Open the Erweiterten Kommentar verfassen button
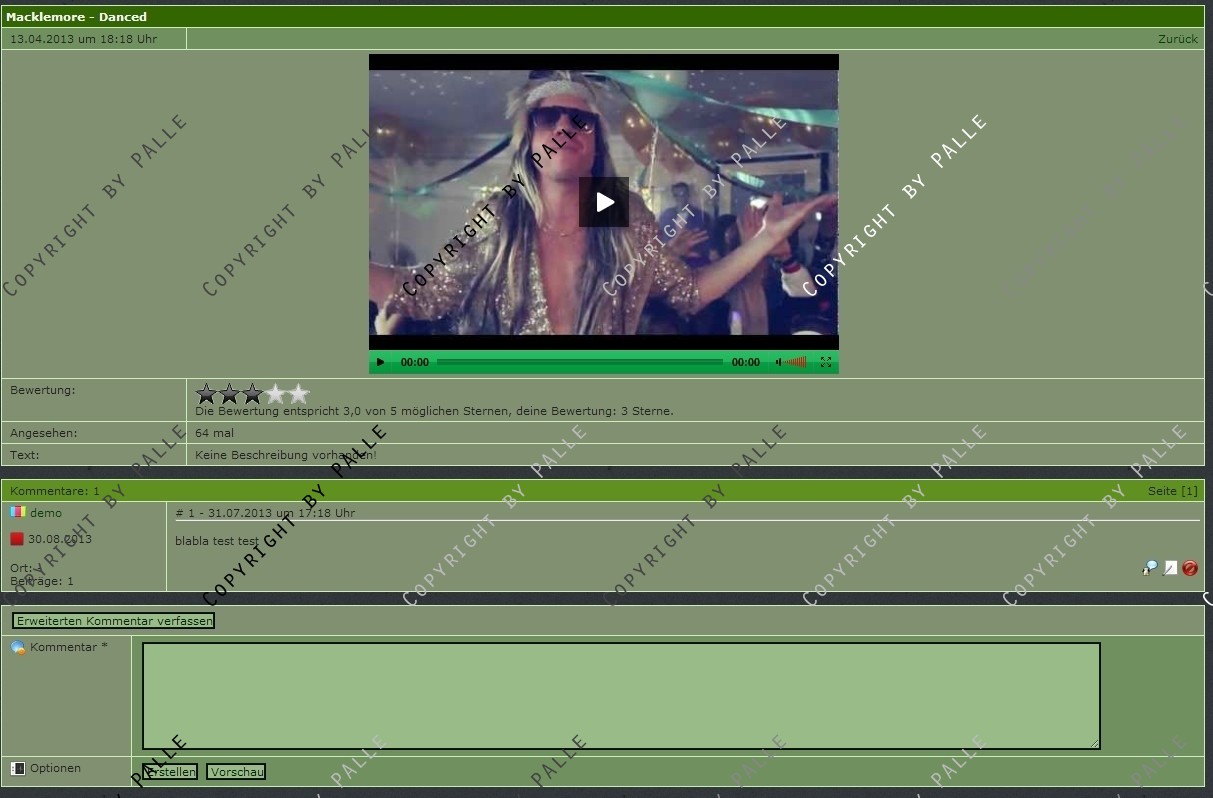This screenshot has height=798, width=1213. coord(114,621)
